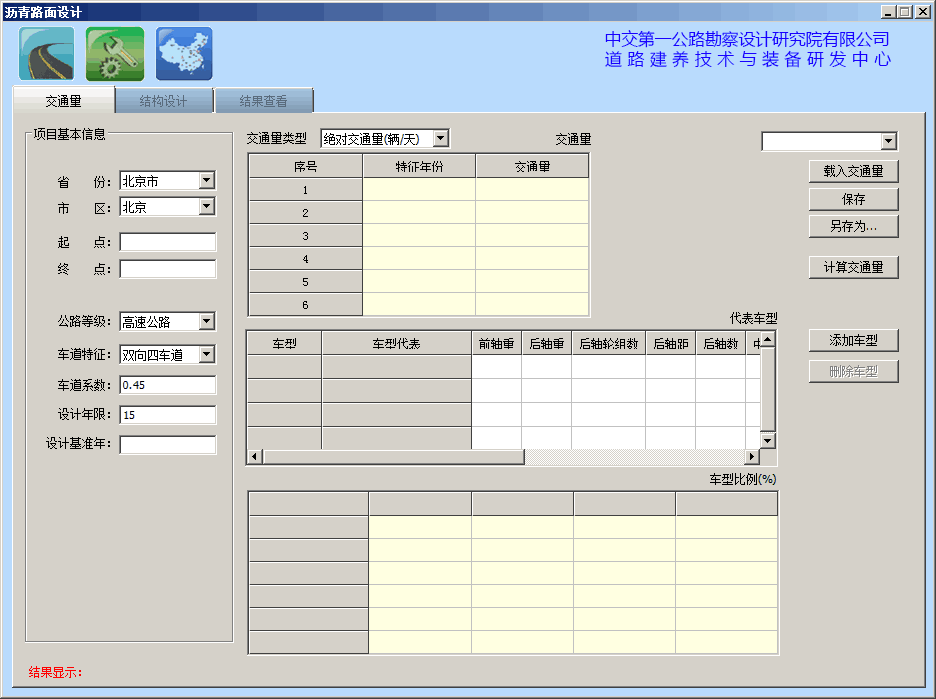Click the 车道系数 field showing 0.45
The image size is (936, 699).
pos(167,385)
